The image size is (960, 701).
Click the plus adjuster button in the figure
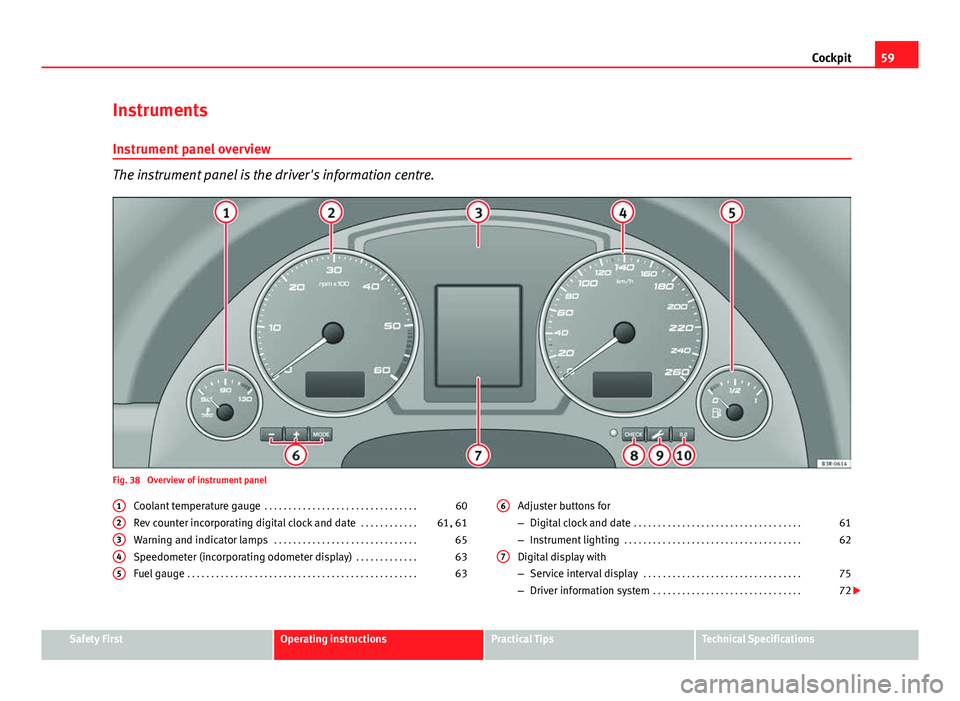[x=296, y=434]
